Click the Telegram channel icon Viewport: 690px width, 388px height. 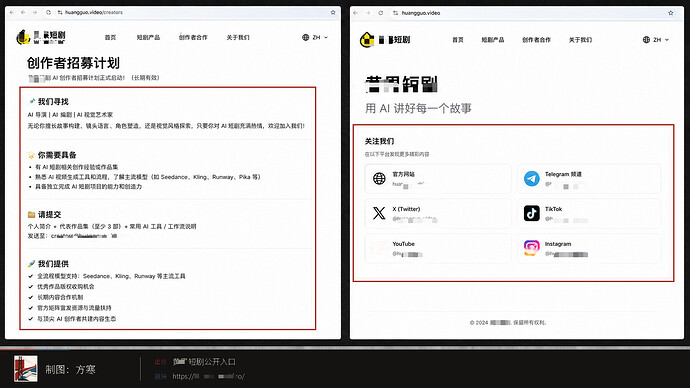pyautogui.click(x=532, y=179)
